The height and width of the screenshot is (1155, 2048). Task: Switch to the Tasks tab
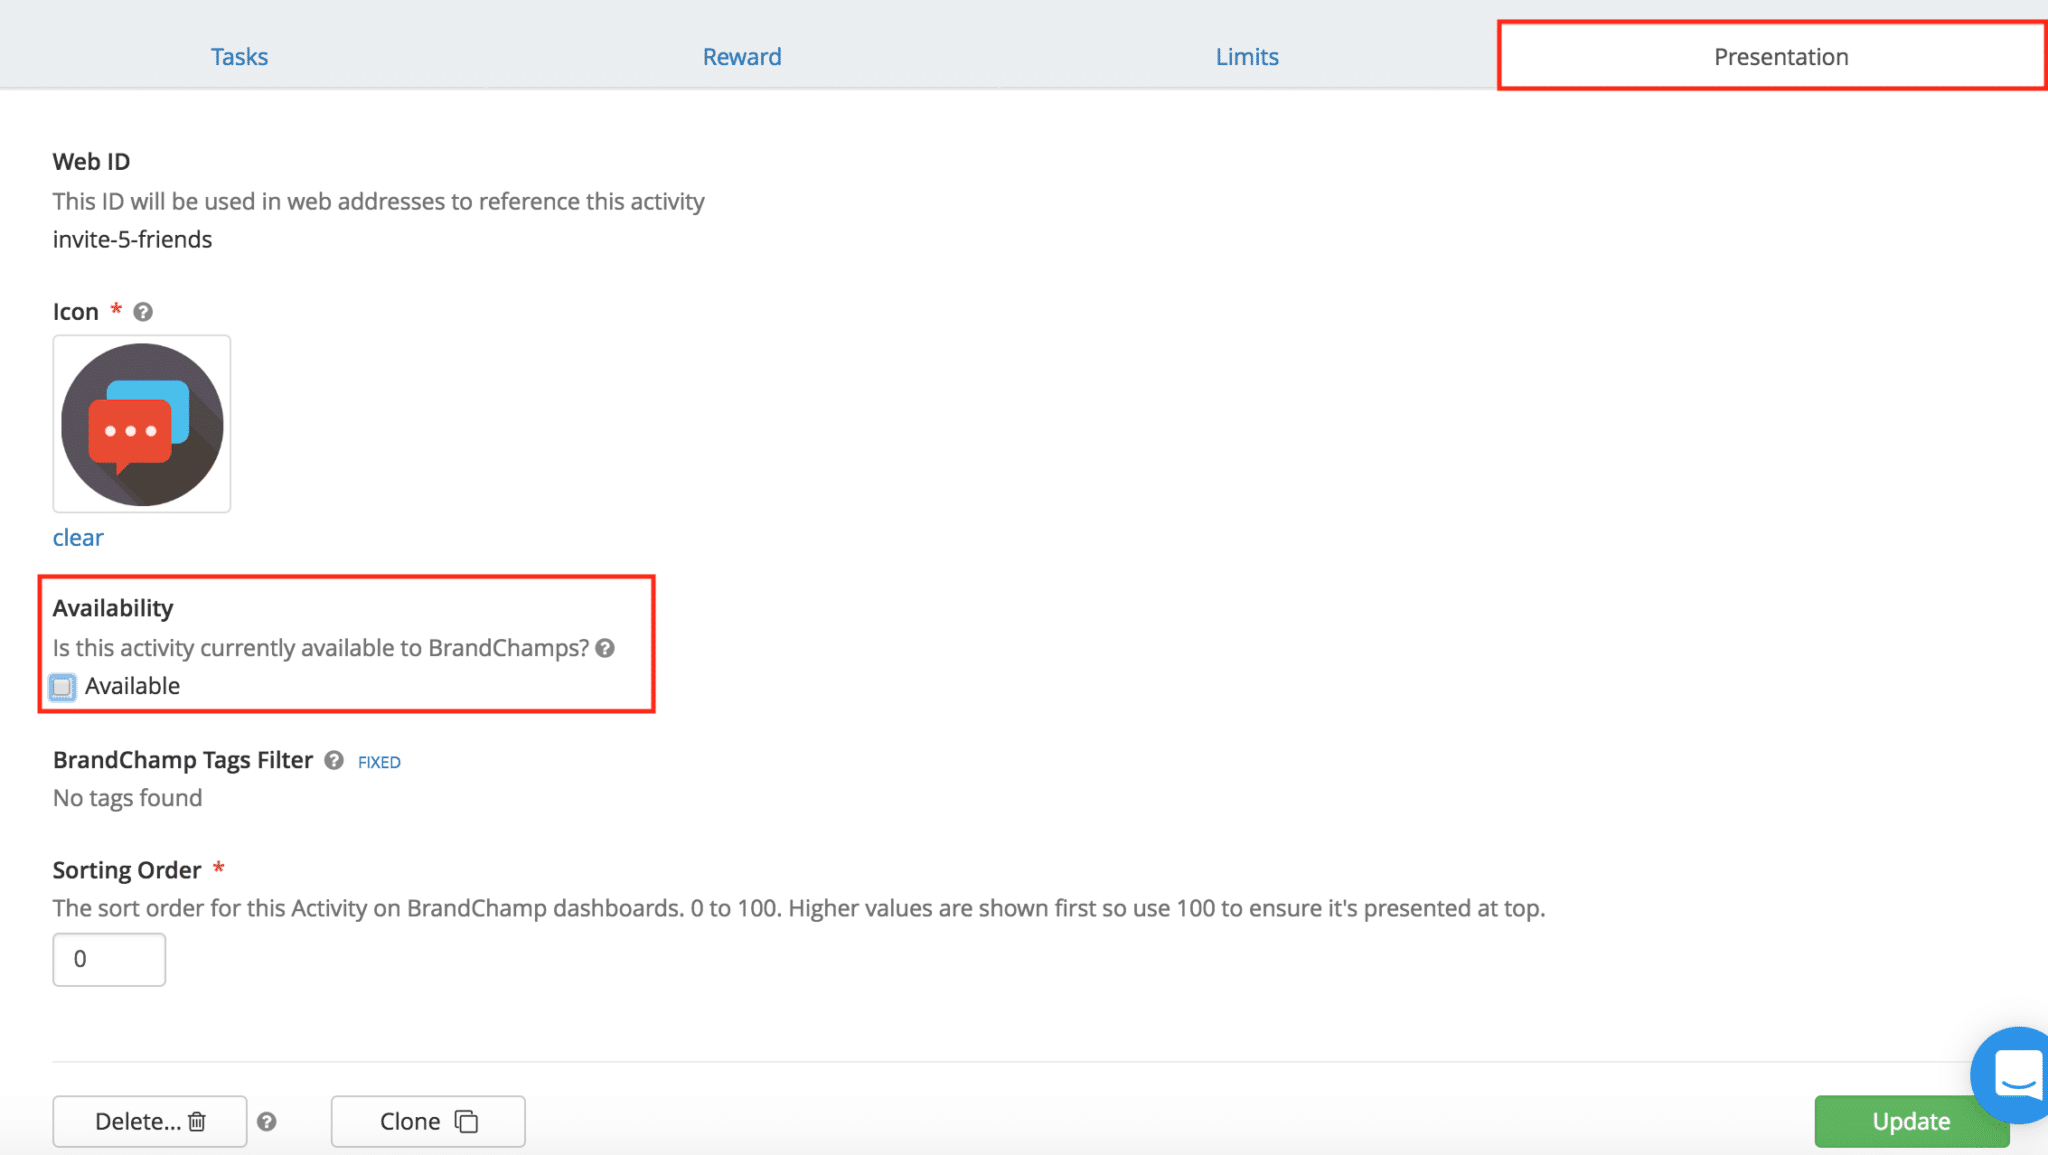coord(239,56)
